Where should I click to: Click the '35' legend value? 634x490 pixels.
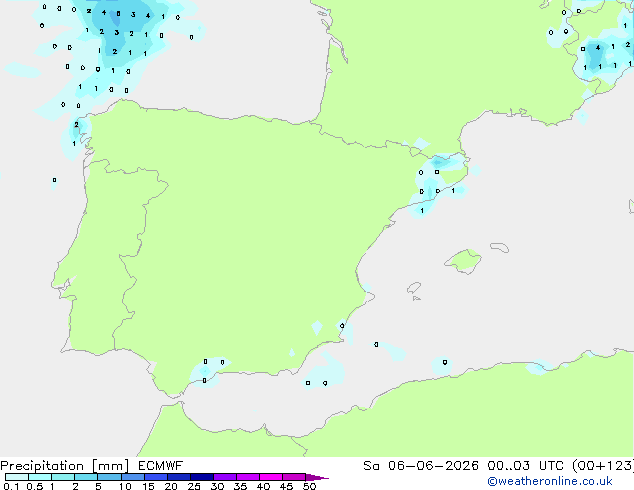(x=240, y=486)
